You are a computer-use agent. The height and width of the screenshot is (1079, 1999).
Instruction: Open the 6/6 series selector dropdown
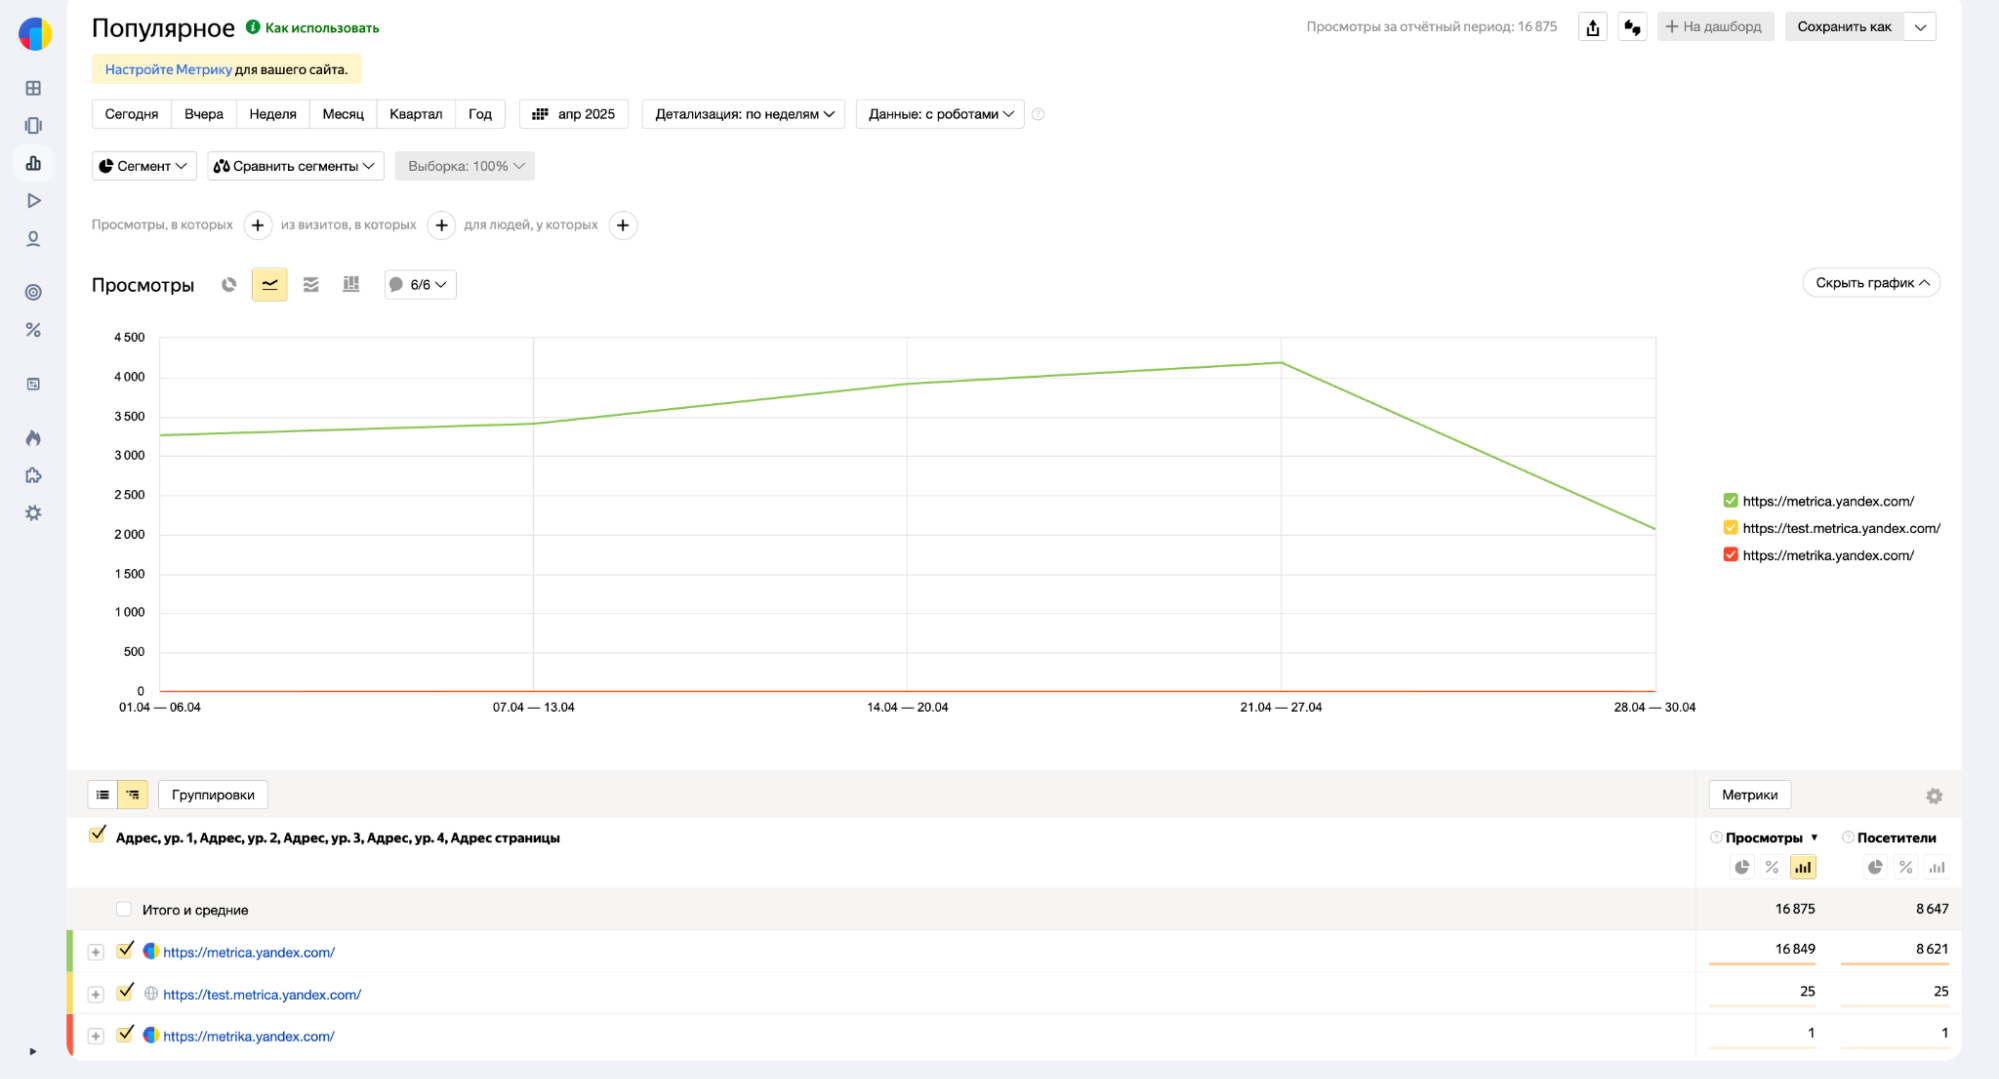[420, 285]
